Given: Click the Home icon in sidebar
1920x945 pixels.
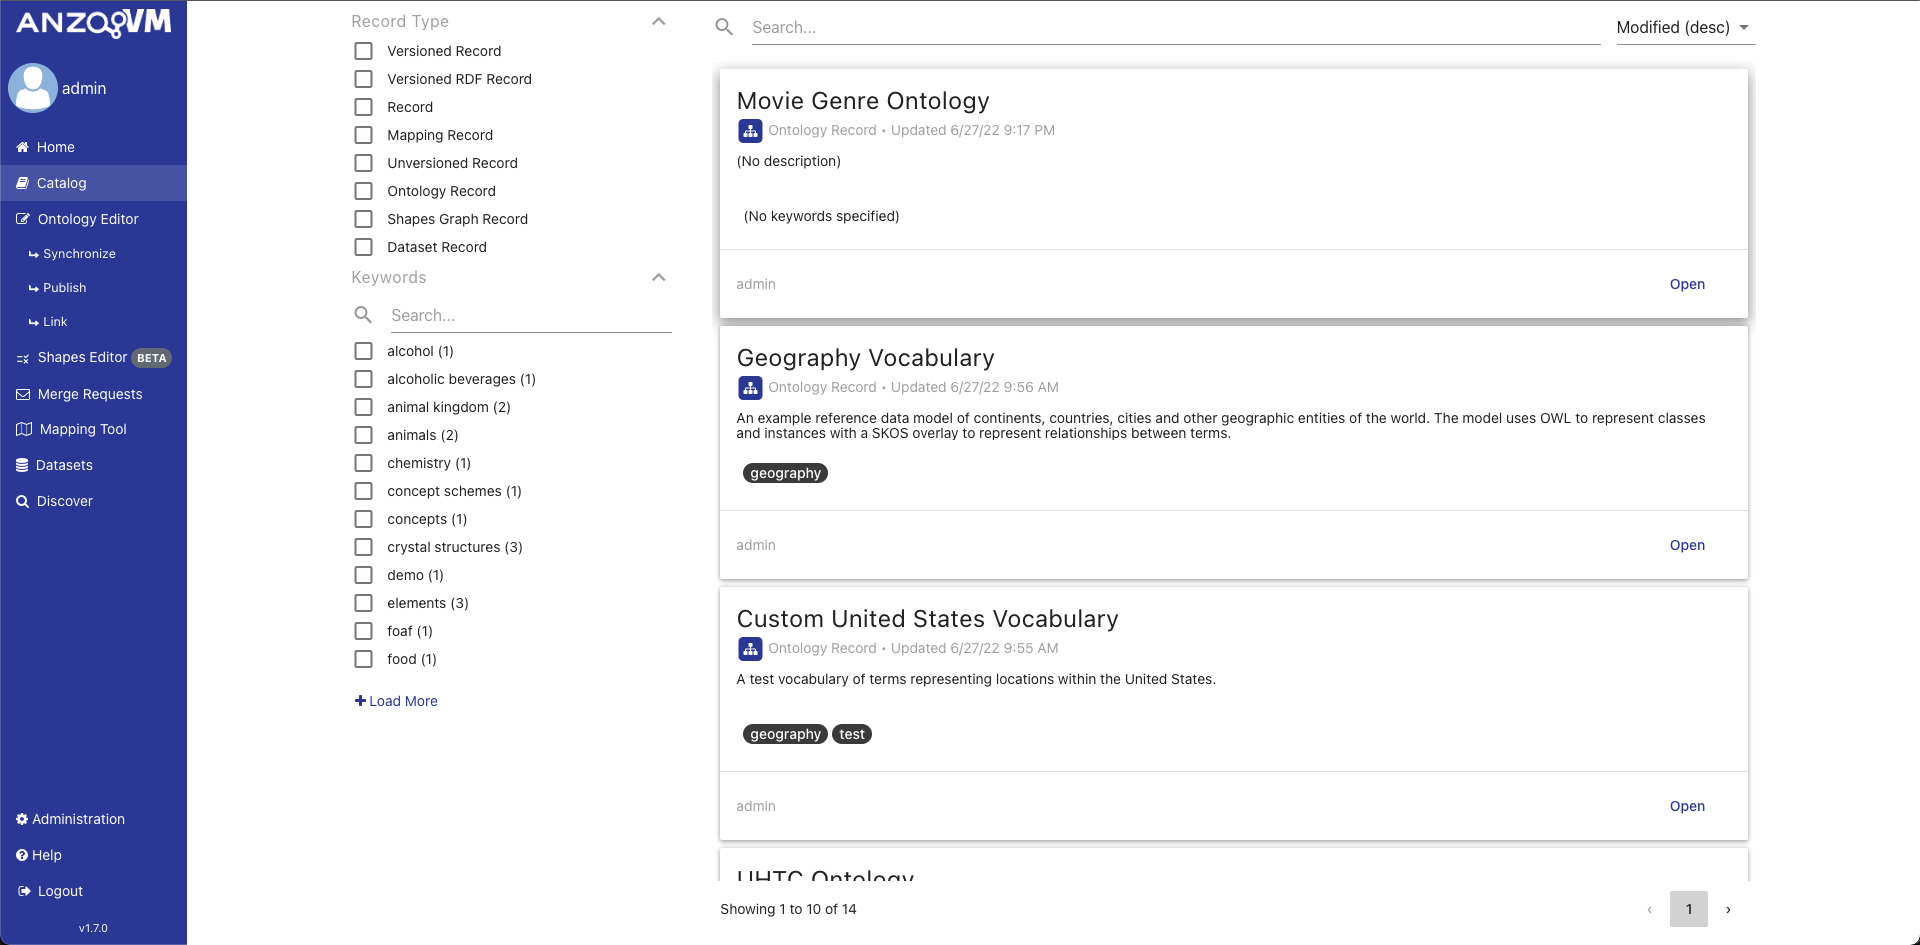Looking at the screenshot, I should coord(22,147).
